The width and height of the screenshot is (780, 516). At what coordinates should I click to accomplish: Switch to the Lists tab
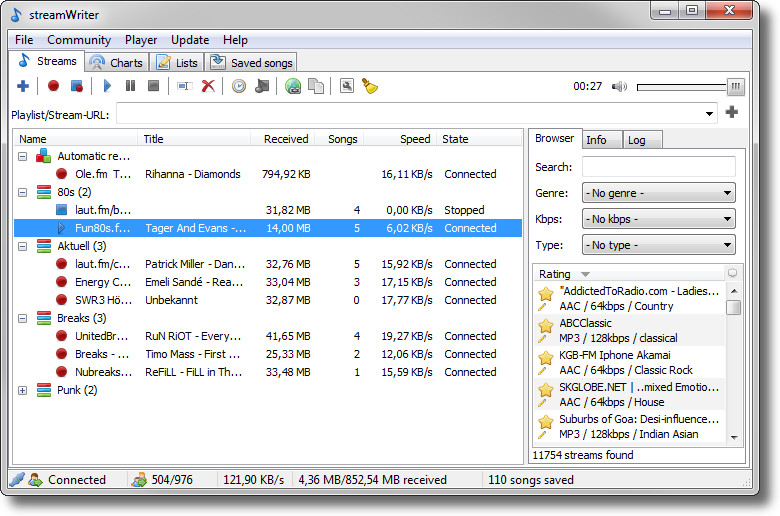coord(178,63)
